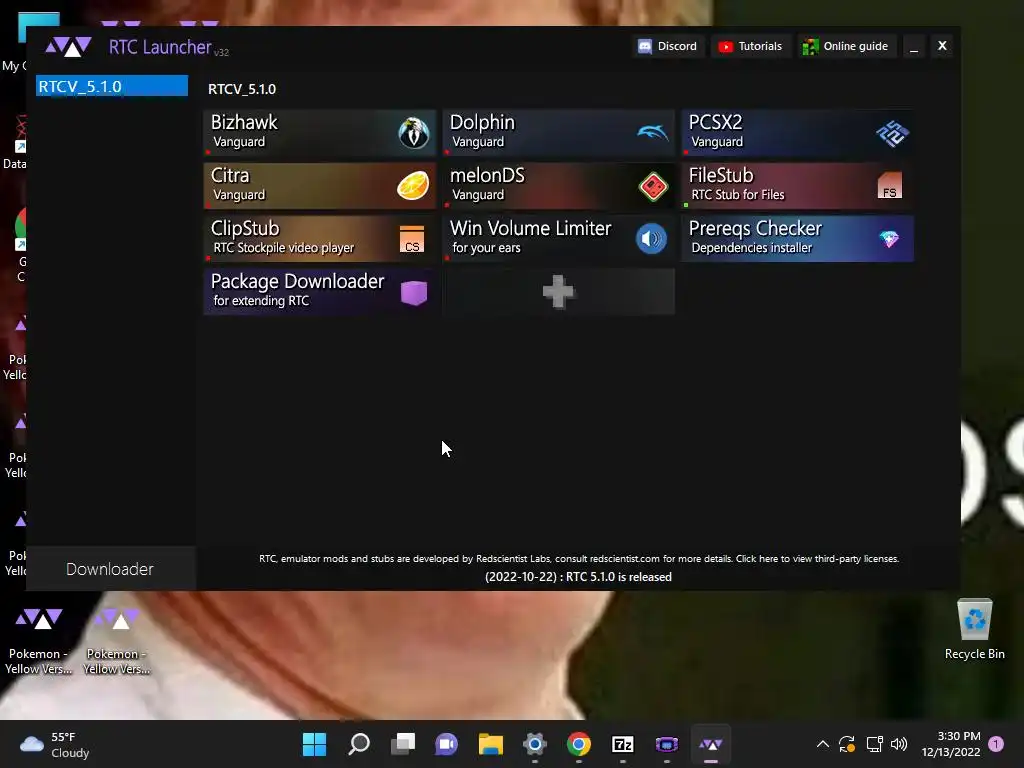Launch Citra Vanguard tile

pyautogui.click(x=319, y=185)
